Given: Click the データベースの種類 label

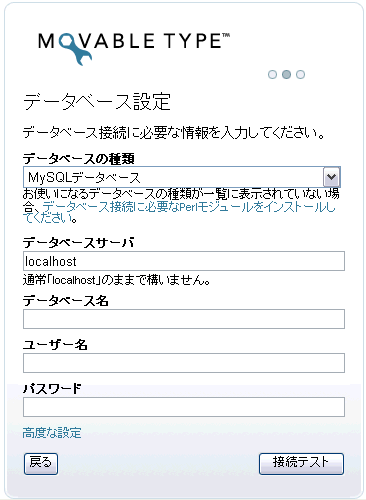Looking at the screenshot, I should tap(79, 159).
